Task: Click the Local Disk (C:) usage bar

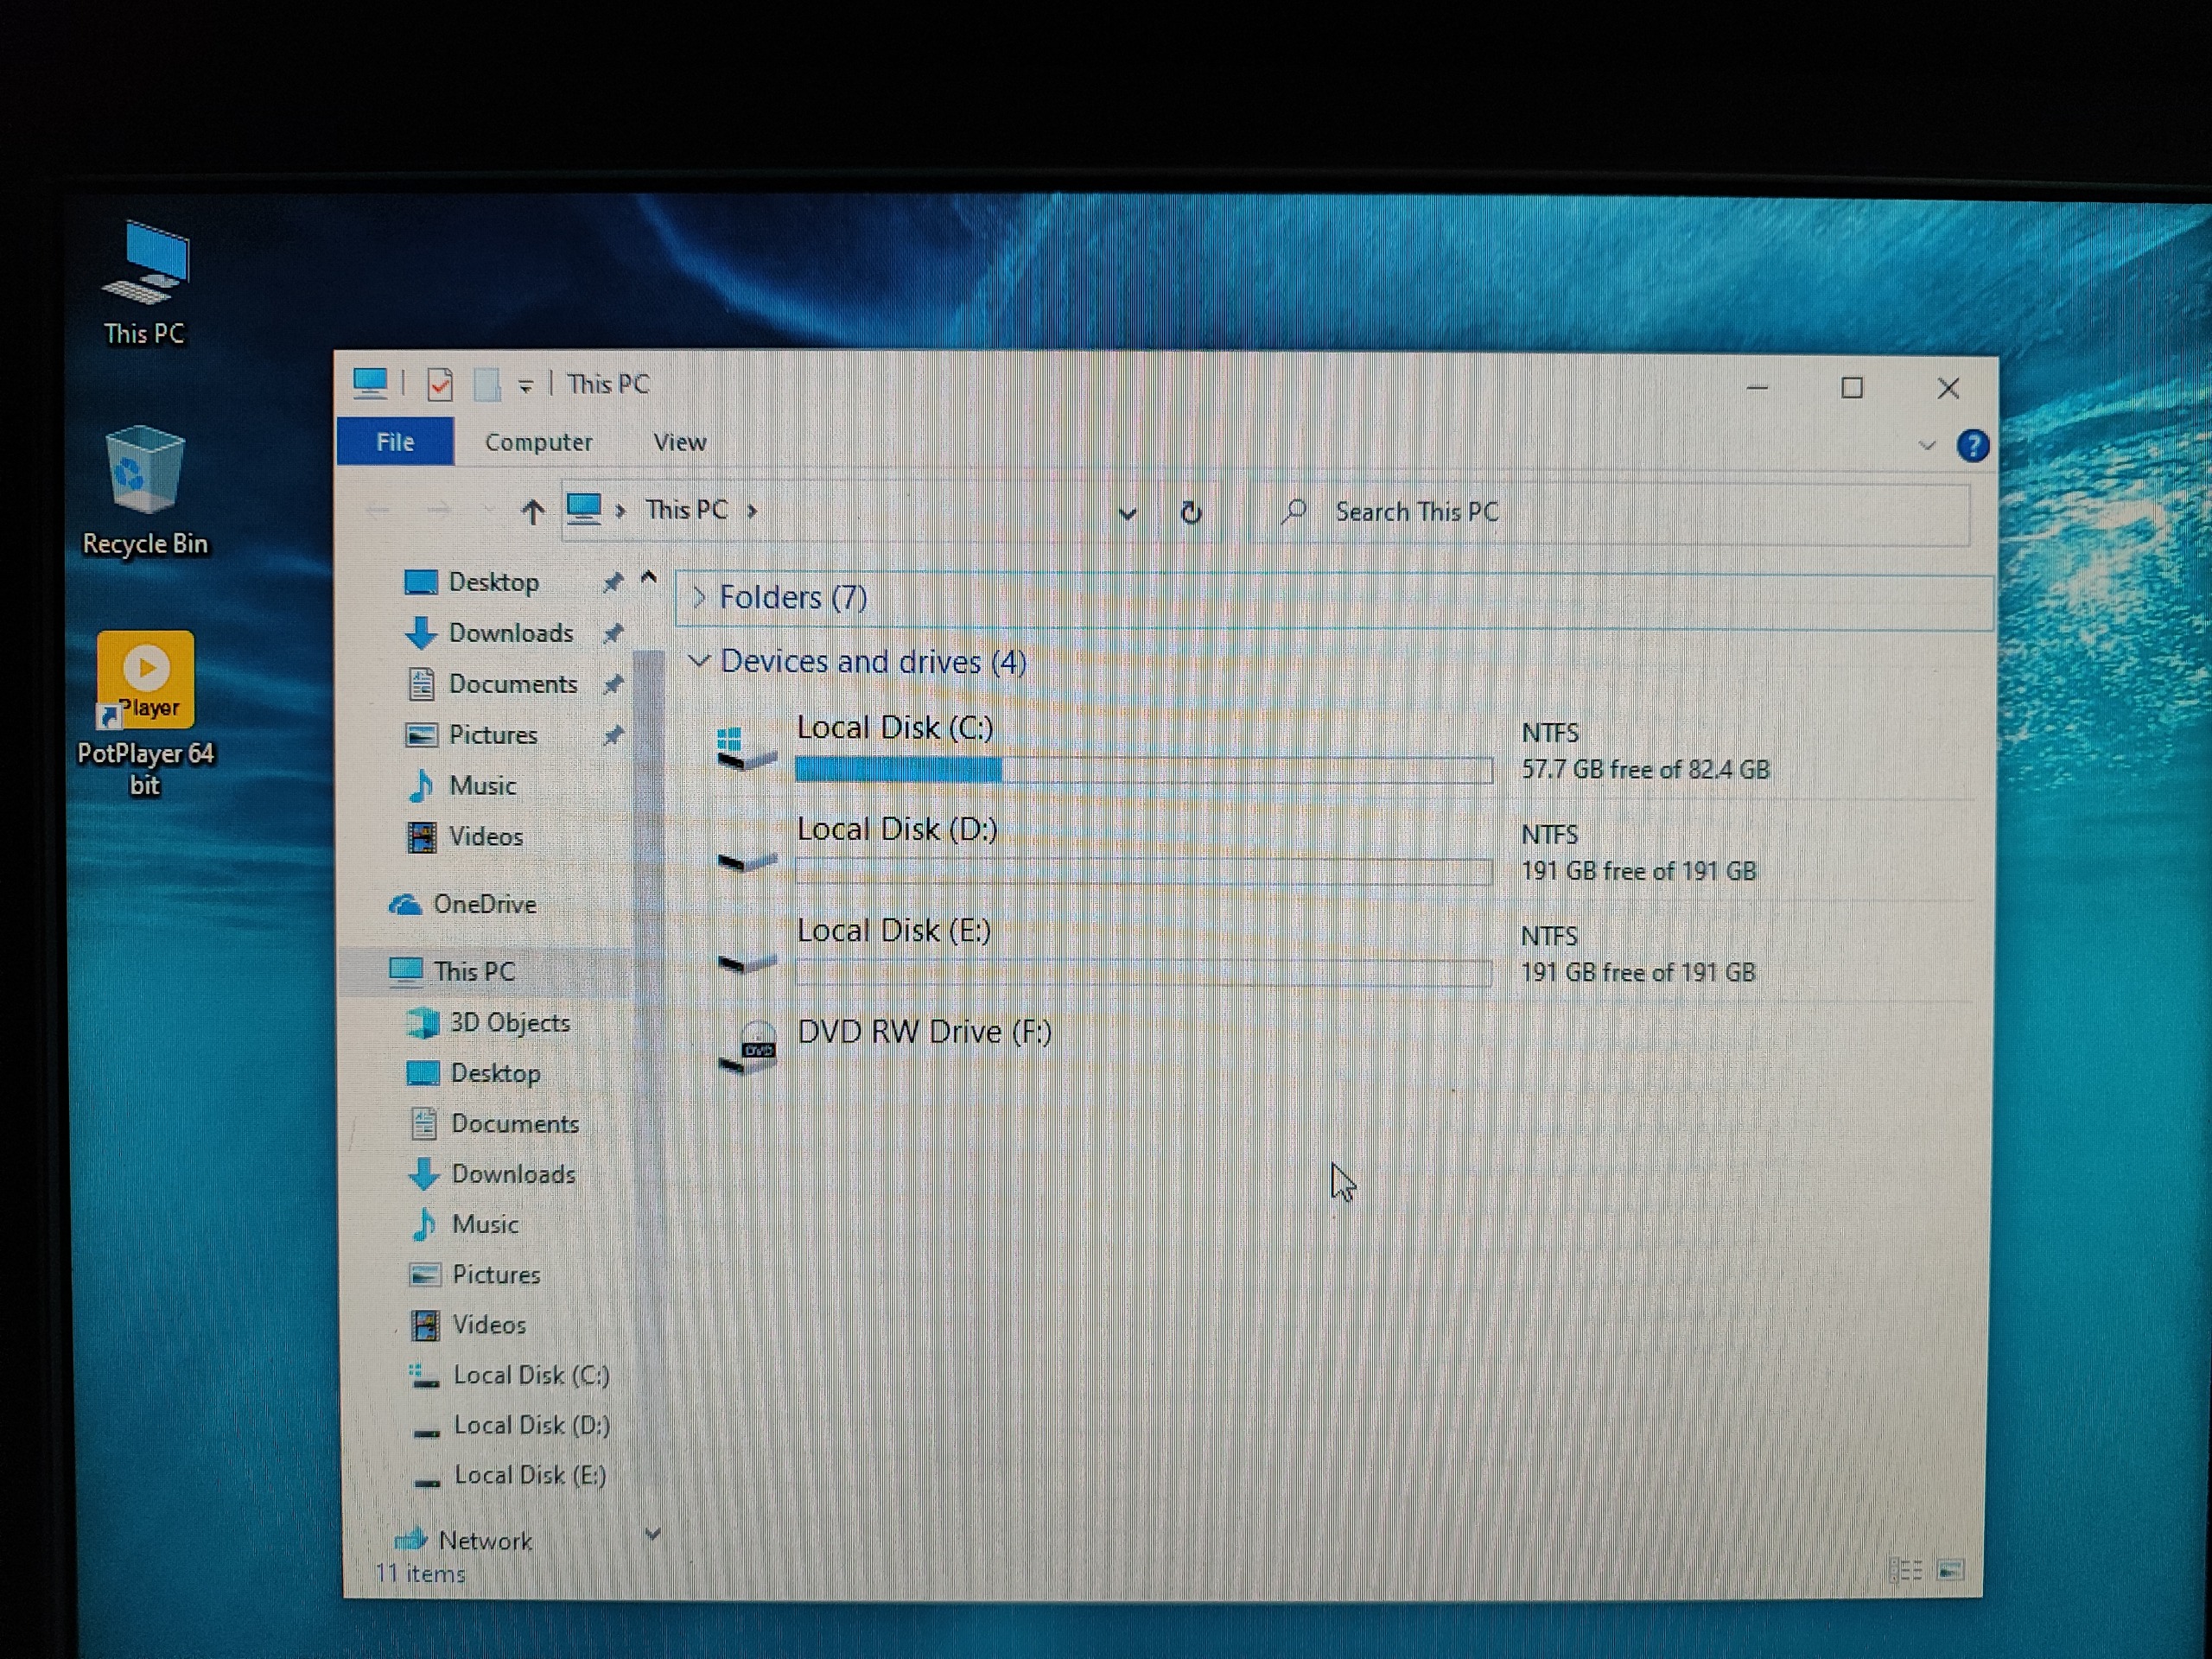Action: 1143,769
